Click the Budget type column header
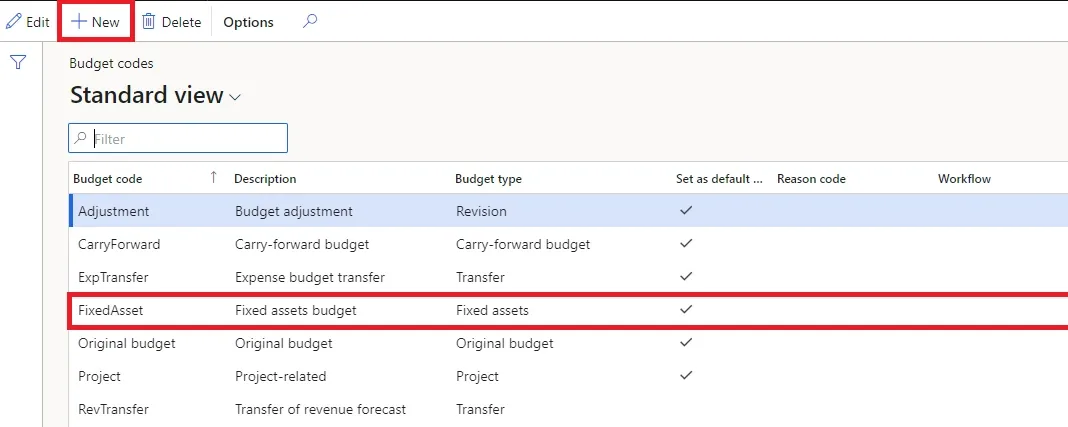 coord(488,179)
